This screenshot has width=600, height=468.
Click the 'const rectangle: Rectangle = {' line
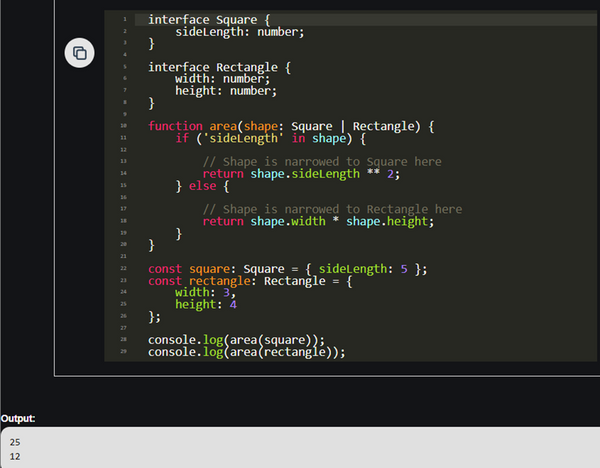coord(250,281)
